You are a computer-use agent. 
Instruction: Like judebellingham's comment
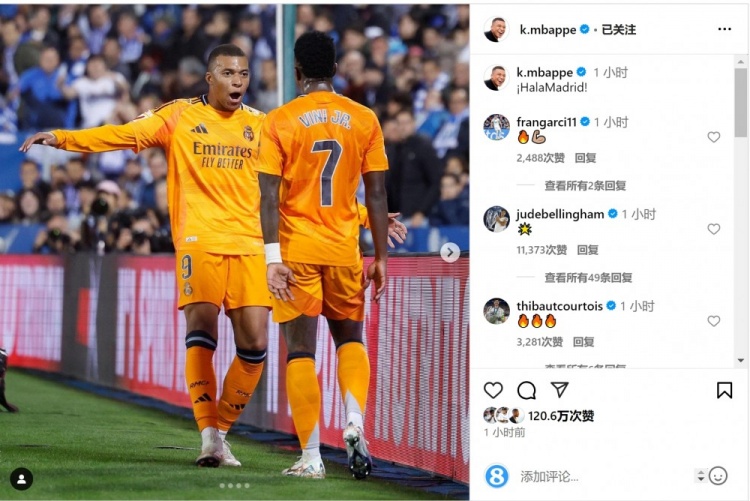[x=714, y=229]
